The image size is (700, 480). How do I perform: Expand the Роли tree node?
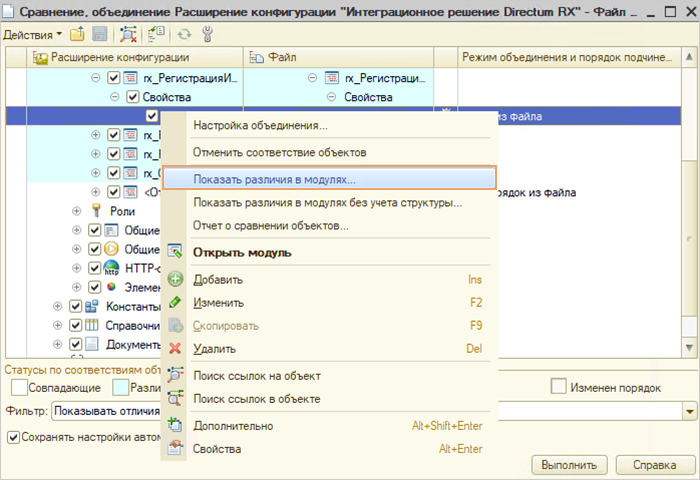pos(76,211)
